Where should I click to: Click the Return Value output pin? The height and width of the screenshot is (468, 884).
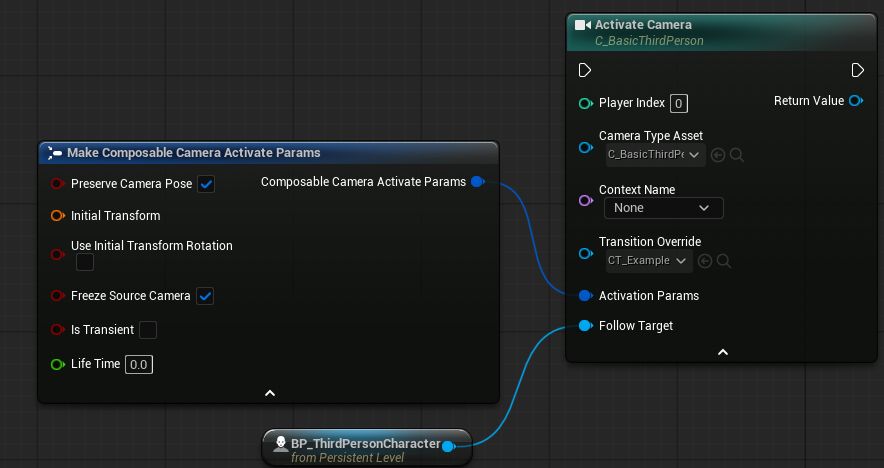(856, 101)
